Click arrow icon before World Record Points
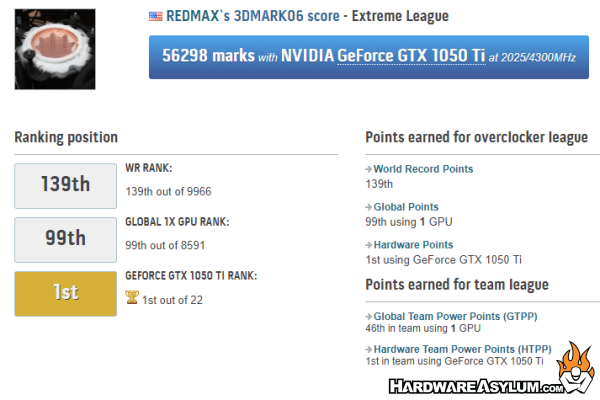This screenshot has width=600, height=400. click(368, 169)
